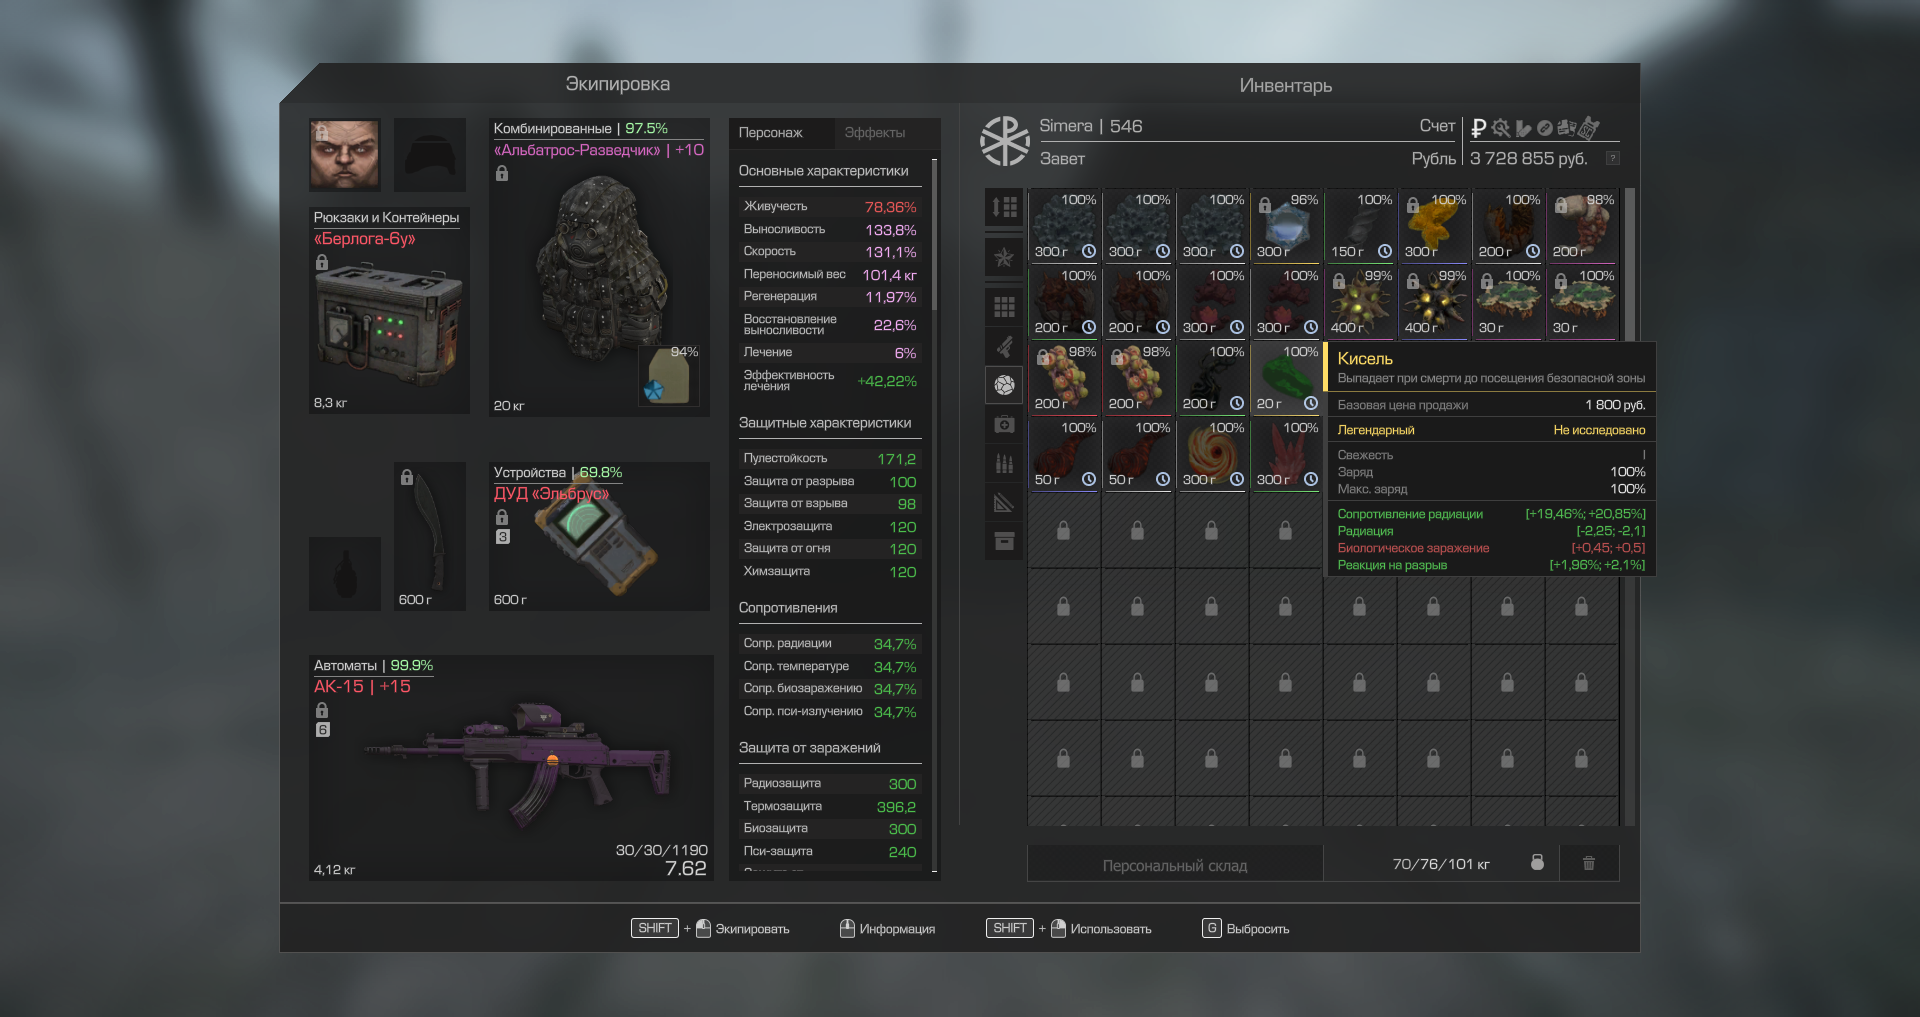1920x1017 pixels.
Task: Select the ice crystal artifact 96%
Action: point(1286,226)
